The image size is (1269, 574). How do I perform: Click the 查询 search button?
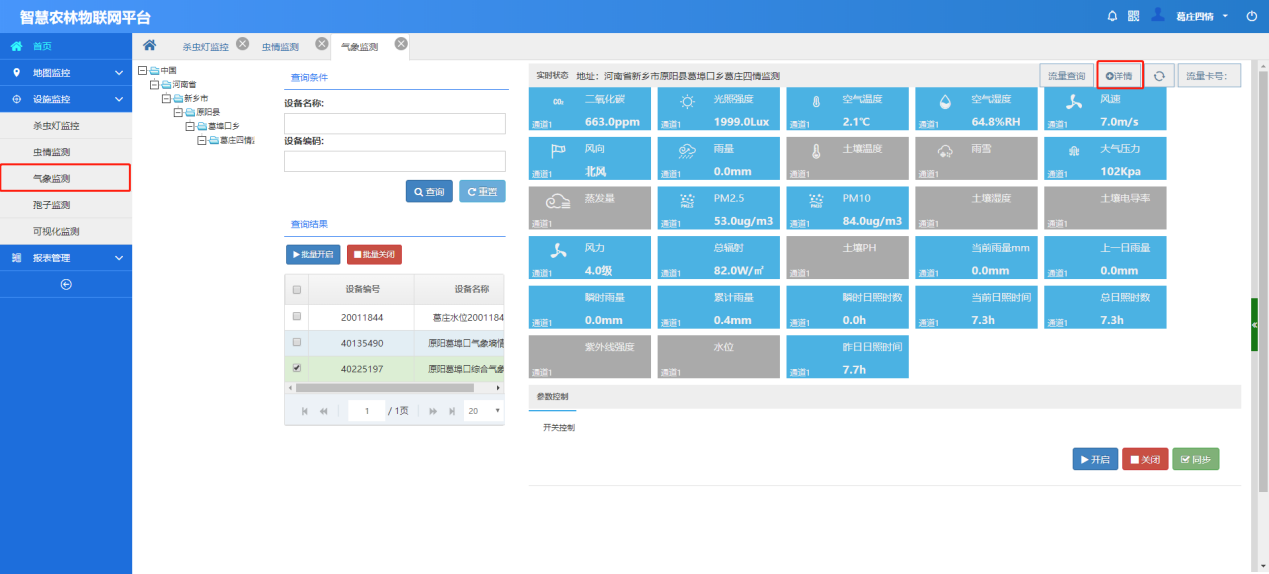(x=429, y=192)
